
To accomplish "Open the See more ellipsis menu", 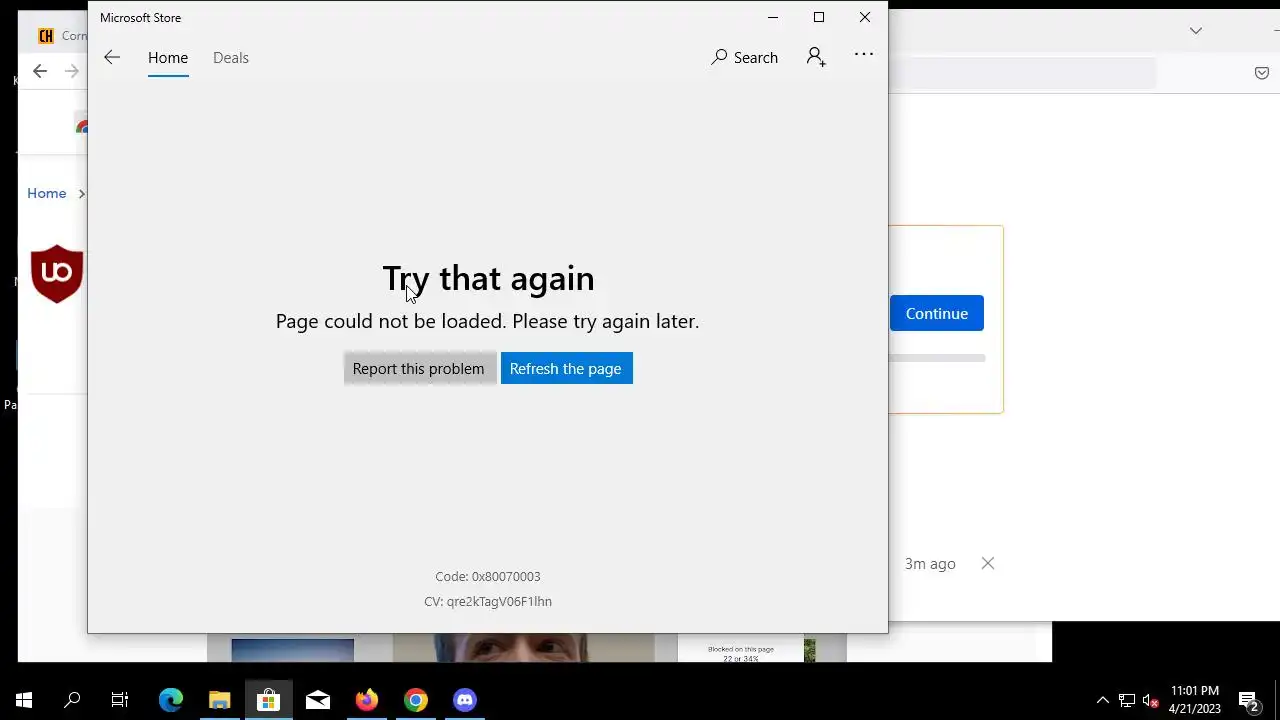I will coord(864,55).
